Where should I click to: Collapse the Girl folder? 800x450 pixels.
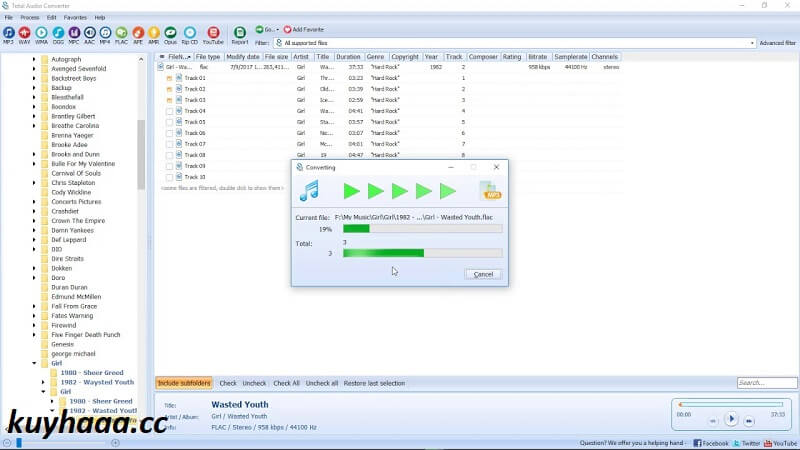[x=34, y=363]
